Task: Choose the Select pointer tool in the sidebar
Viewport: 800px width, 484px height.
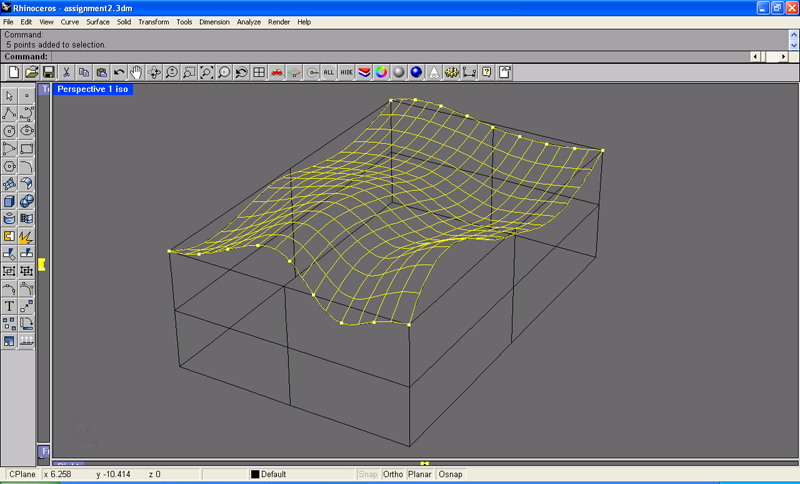Action: (x=9, y=96)
